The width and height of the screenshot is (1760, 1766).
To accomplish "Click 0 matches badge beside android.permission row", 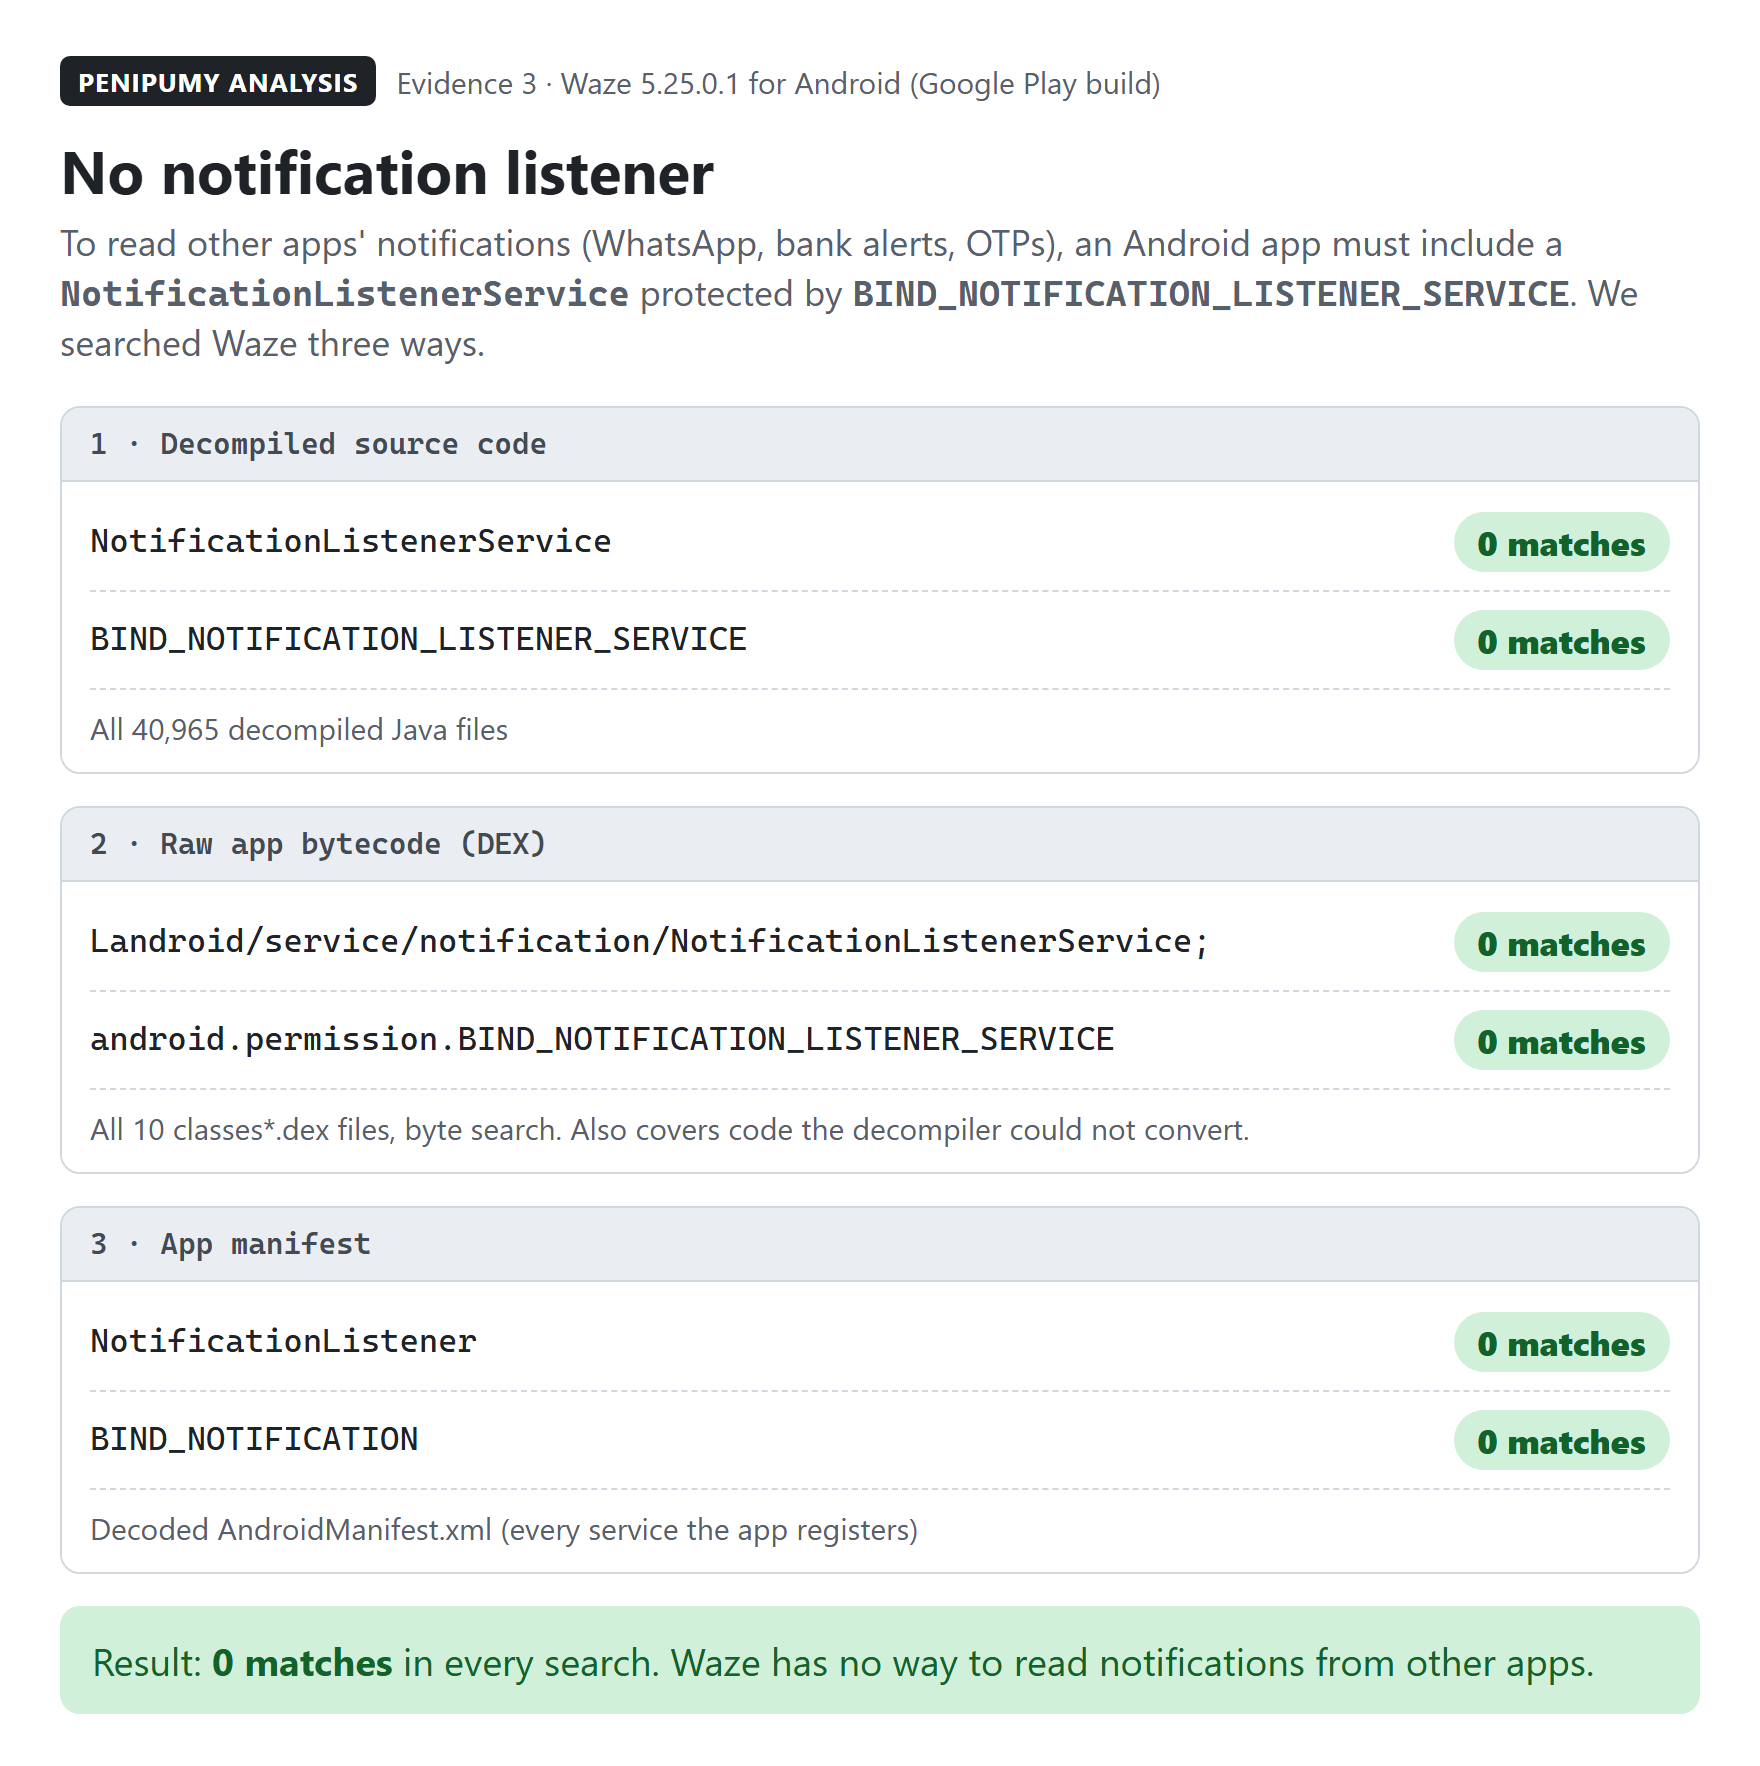I will 1561,1041.
